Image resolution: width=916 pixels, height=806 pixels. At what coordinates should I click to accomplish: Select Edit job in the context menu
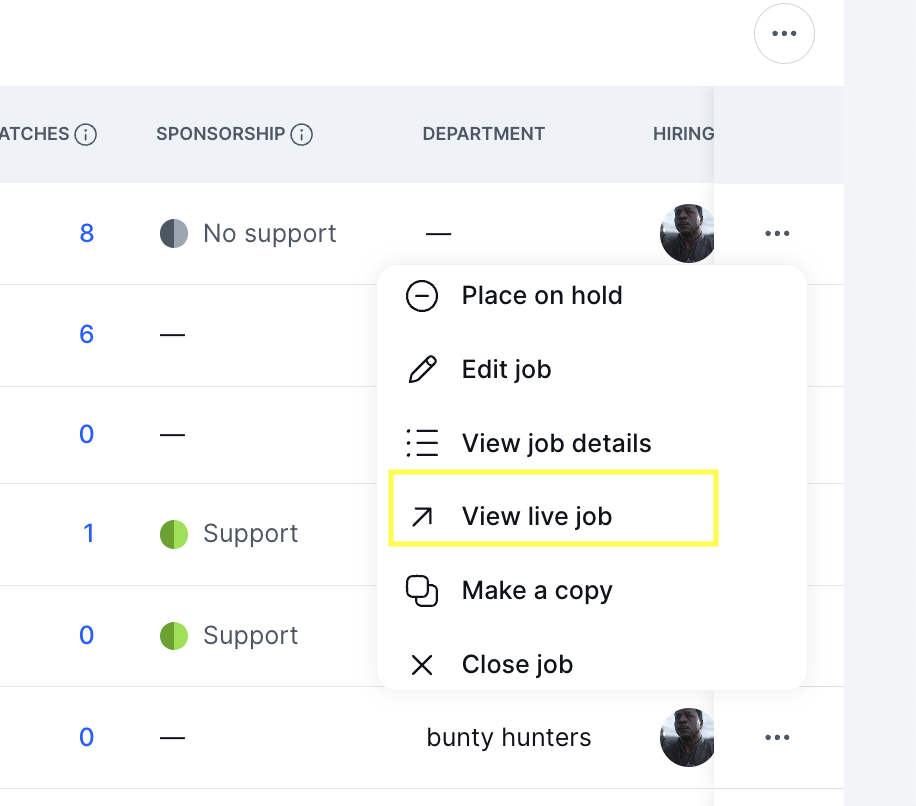591,370
